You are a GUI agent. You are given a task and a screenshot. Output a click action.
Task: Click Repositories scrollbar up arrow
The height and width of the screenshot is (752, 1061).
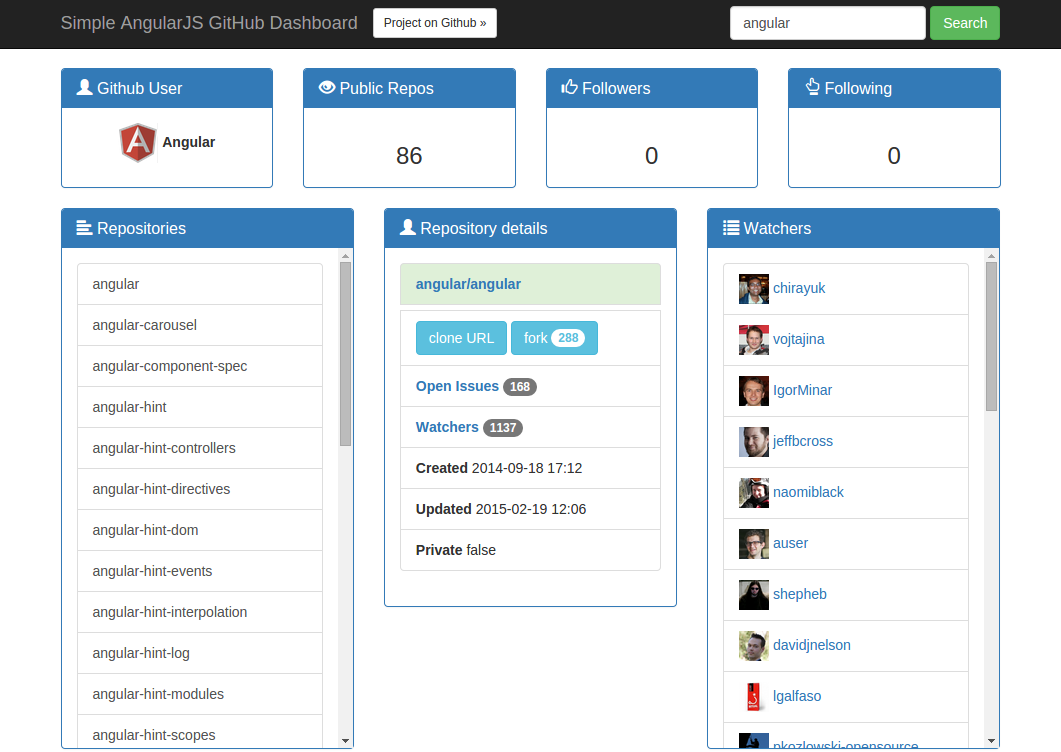coord(345,256)
